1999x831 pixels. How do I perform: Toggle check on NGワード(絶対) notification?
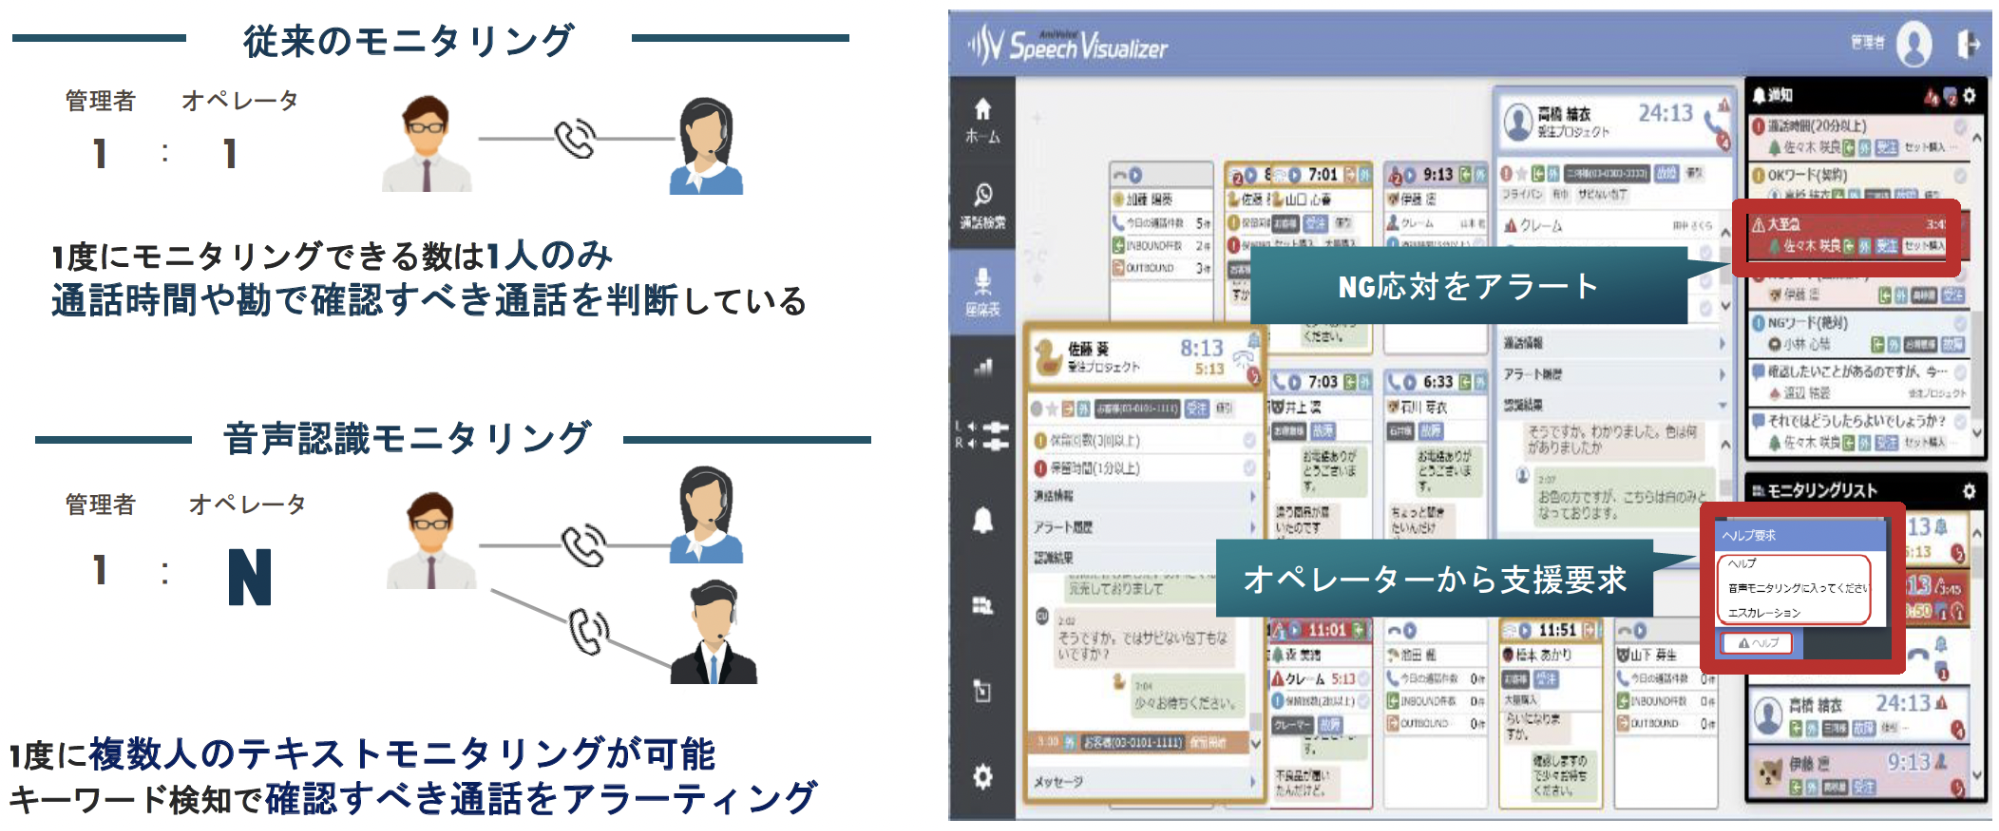coord(1960,323)
